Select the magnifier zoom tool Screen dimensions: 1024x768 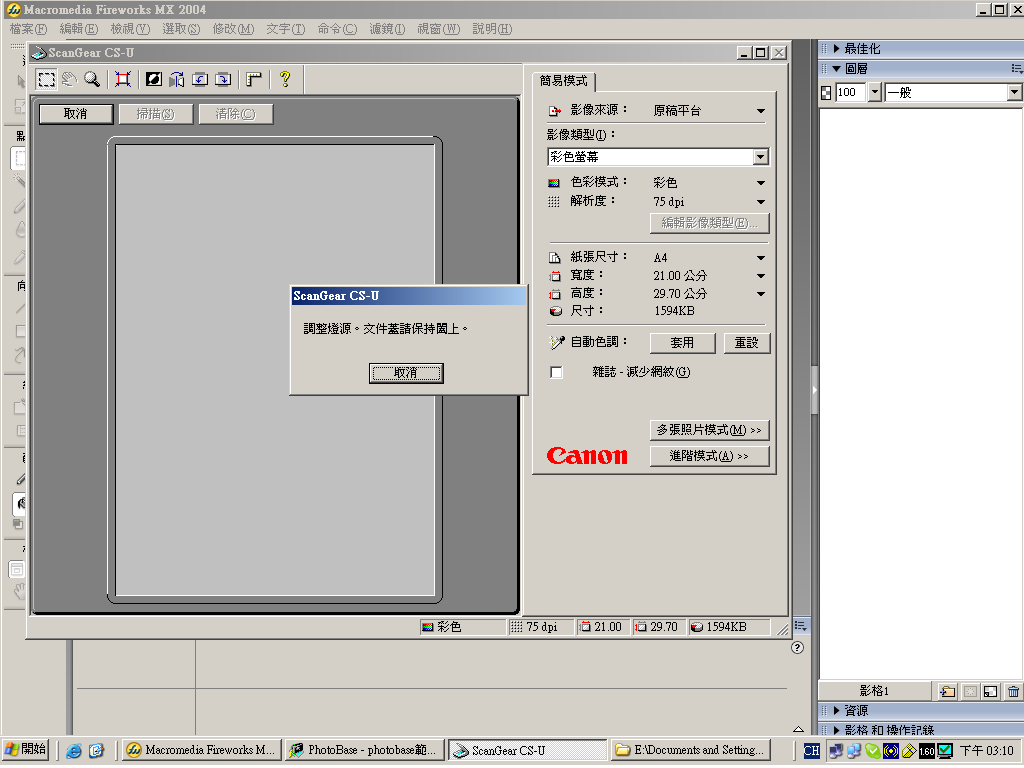pyautogui.click(x=92, y=80)
